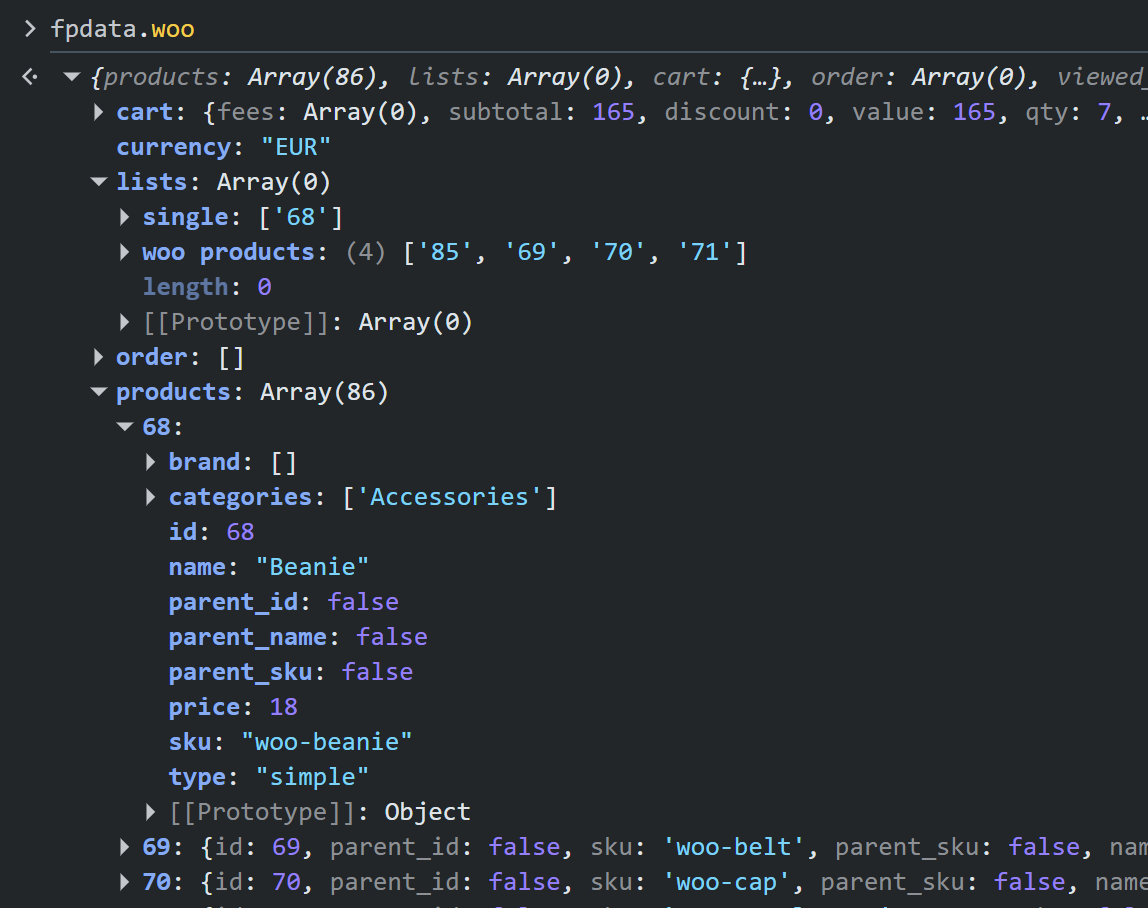The width and height of the screenshot is (1148, 908).
Task: Click the fpdata.woo expression text
Action: click(x=122, y=29)
